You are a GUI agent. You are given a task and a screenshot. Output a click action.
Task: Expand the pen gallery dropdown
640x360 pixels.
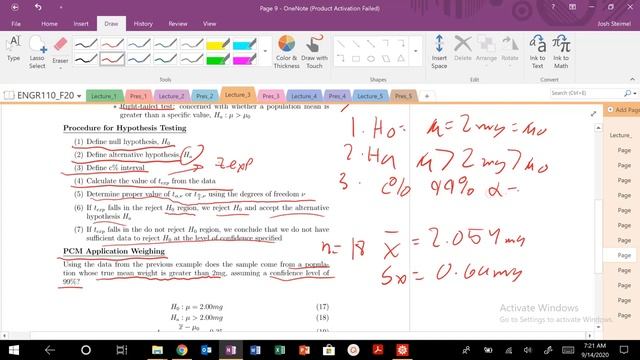click(x=265, y=51)
